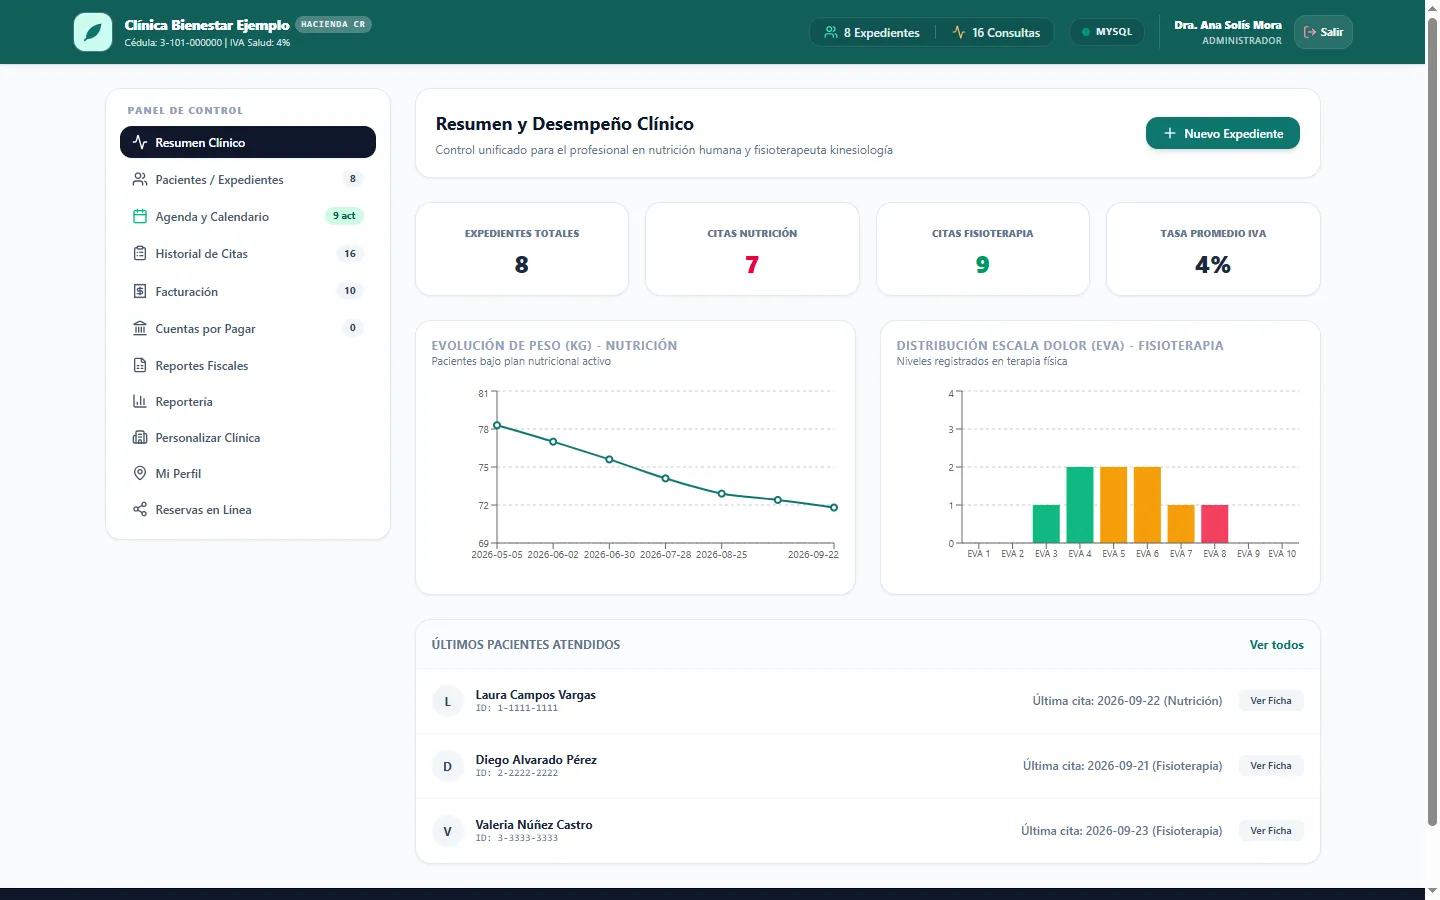Click the Resumen Clínico pulse icon
Screen dimensions: 1440x900
click(x=140, y=142)
